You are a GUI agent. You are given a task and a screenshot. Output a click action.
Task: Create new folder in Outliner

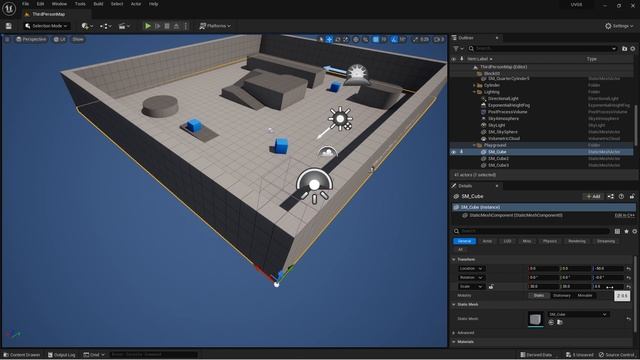point(624,49)
